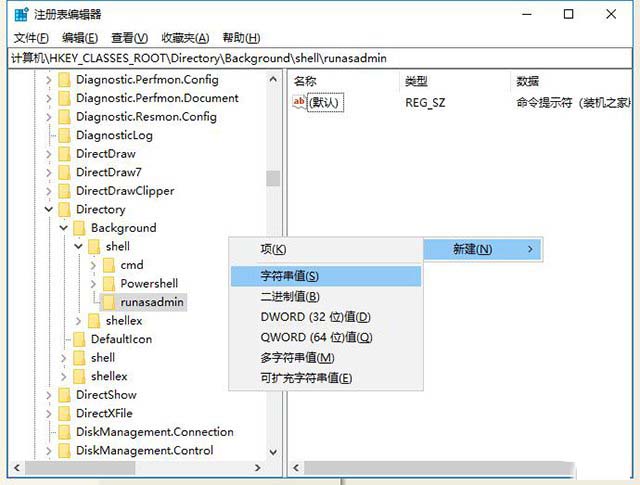This screenshot has width=640, height=485.
Task: Click the 'ab' string value icon for (默认)
Action: [x=299, y=102]
